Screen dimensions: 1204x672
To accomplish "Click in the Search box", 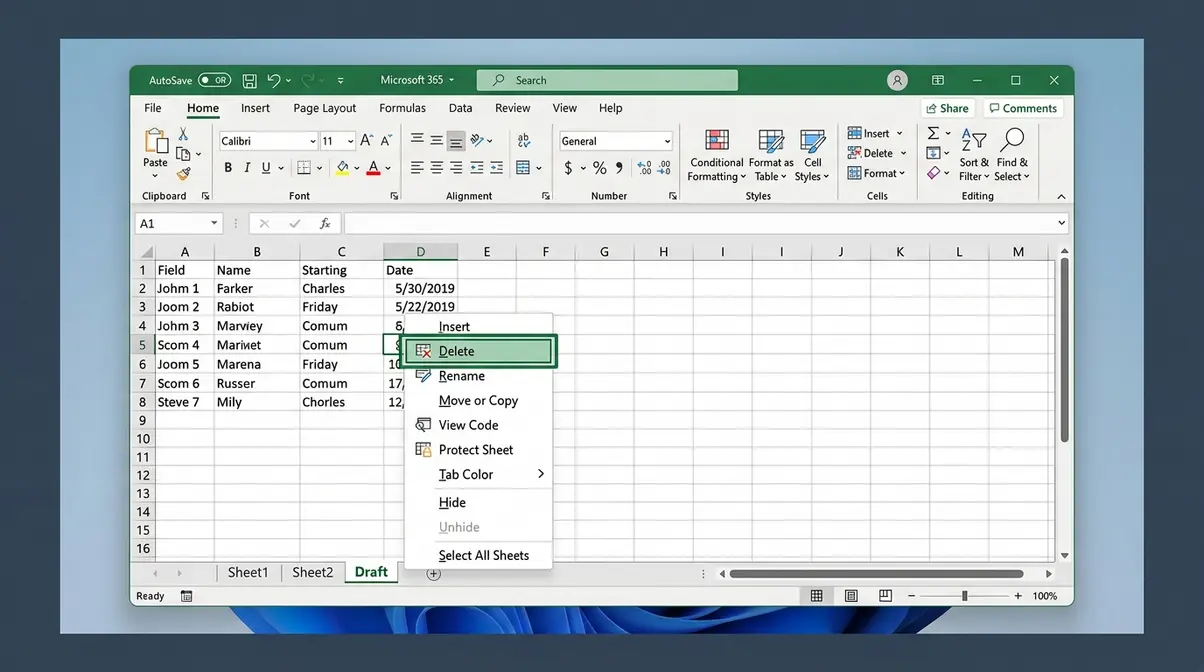I will click(x=607, y=80).
